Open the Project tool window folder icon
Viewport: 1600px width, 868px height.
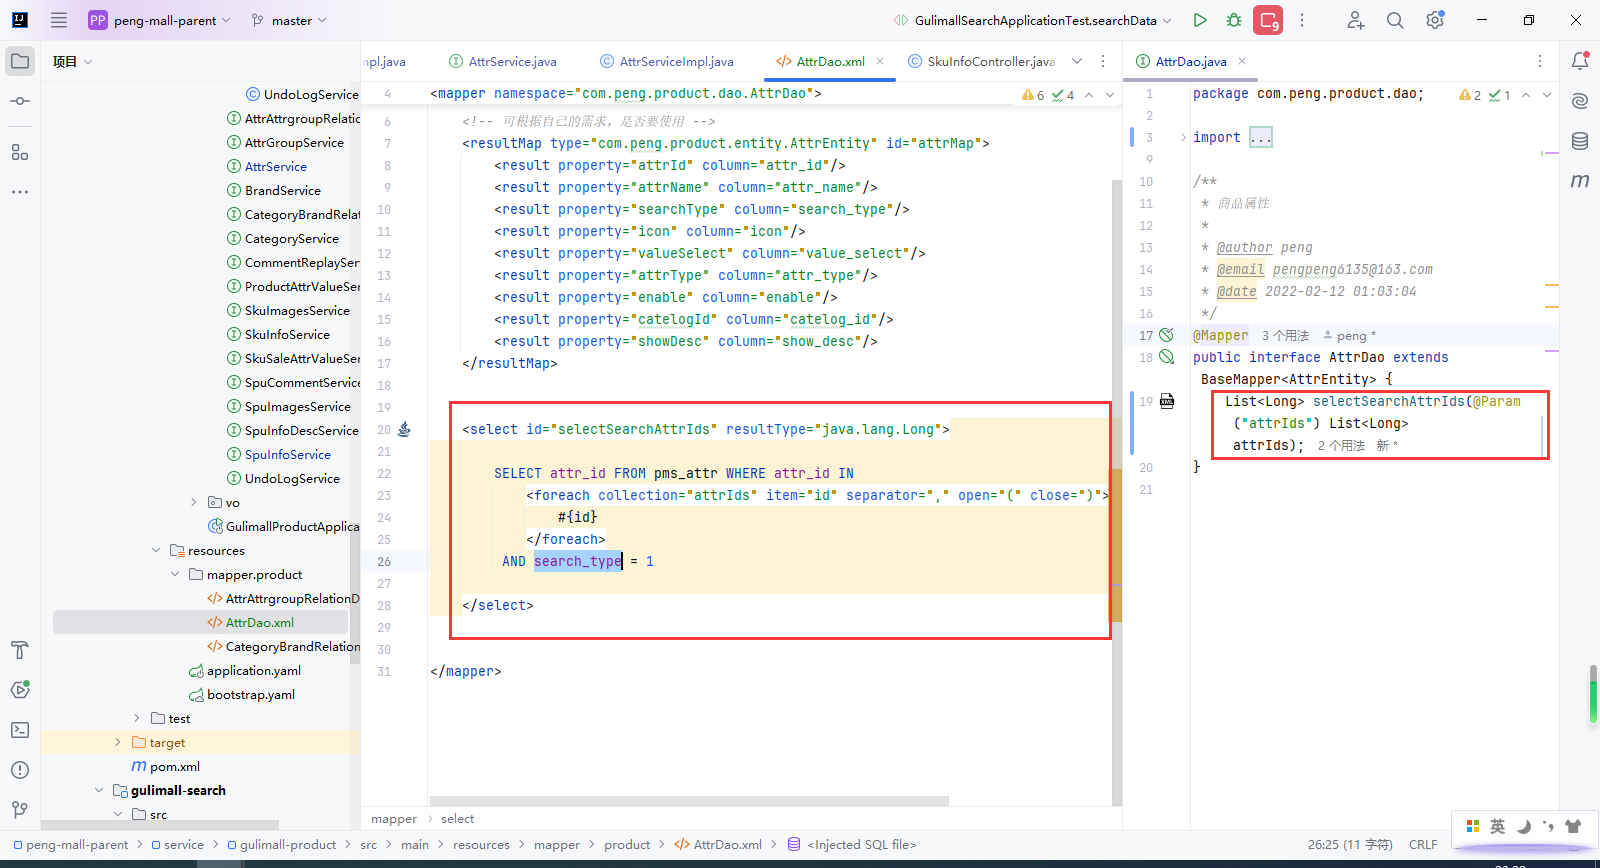20,61
